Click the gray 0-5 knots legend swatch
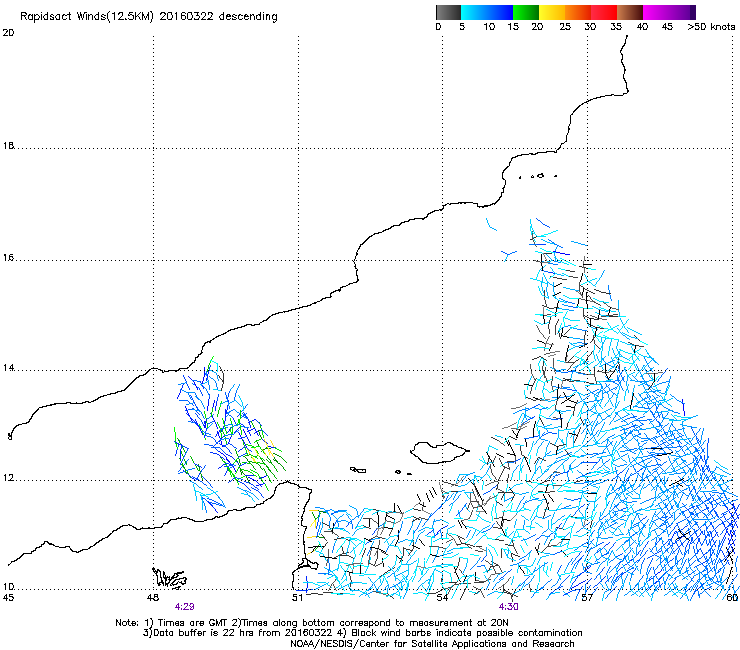The height and width of the screenshot is (650, 740). (448, 12)
